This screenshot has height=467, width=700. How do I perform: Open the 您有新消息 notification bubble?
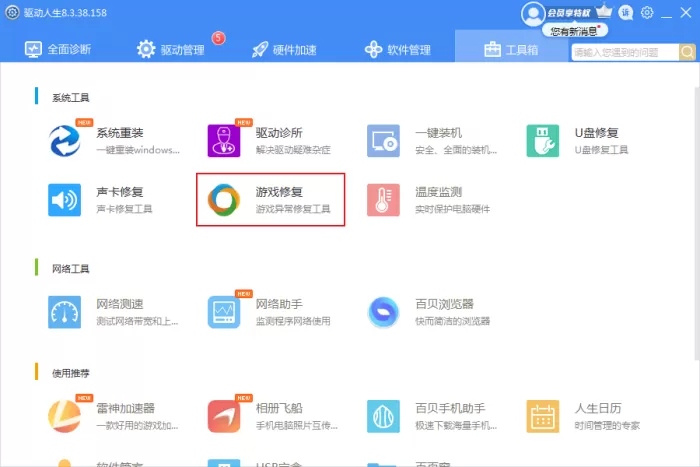tap(575, 31)
